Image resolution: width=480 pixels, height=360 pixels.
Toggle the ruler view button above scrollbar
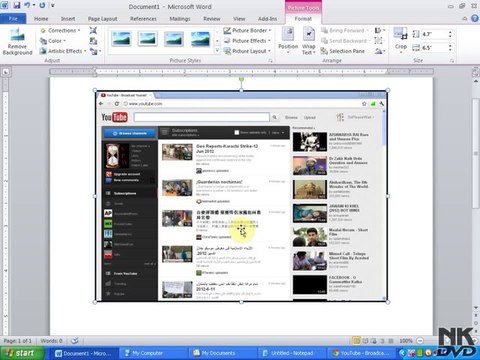(476, 72)
